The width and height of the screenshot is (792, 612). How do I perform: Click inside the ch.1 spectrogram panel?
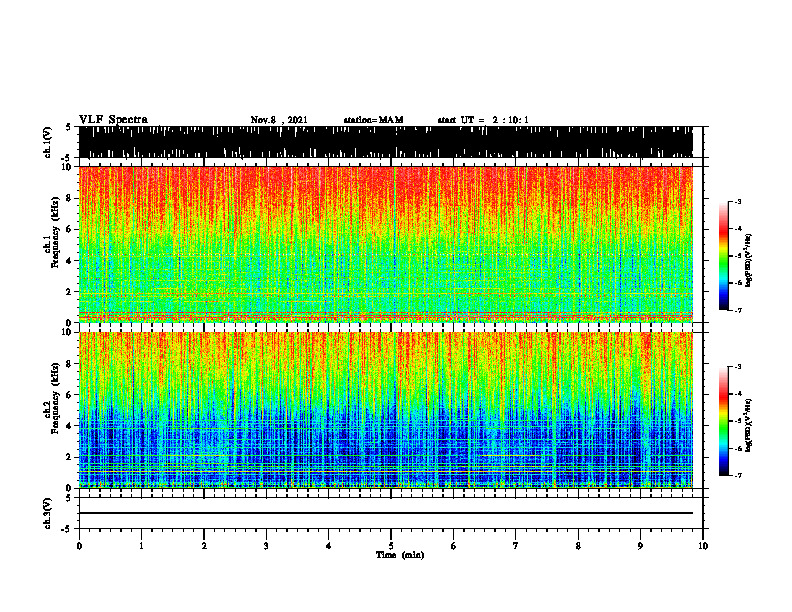click(x=385, y=244)
